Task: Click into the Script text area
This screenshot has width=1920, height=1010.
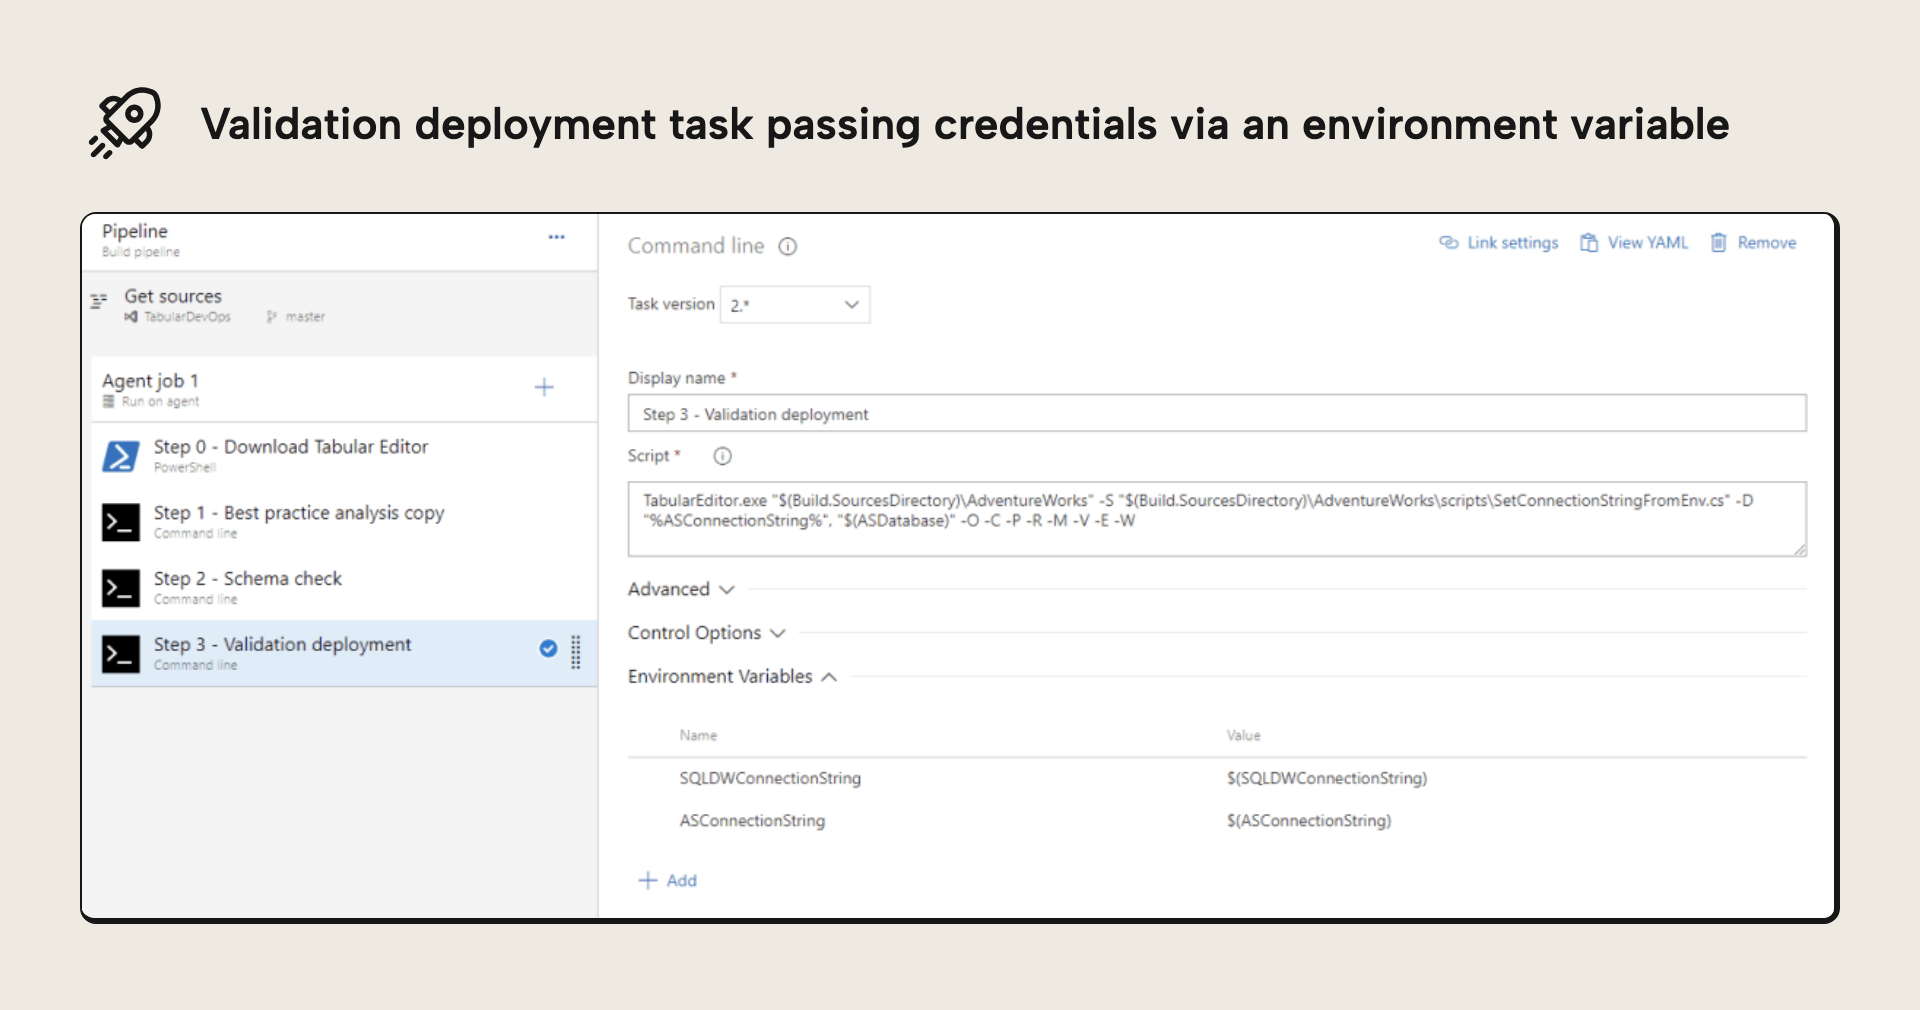Action: pos(1217,519)
